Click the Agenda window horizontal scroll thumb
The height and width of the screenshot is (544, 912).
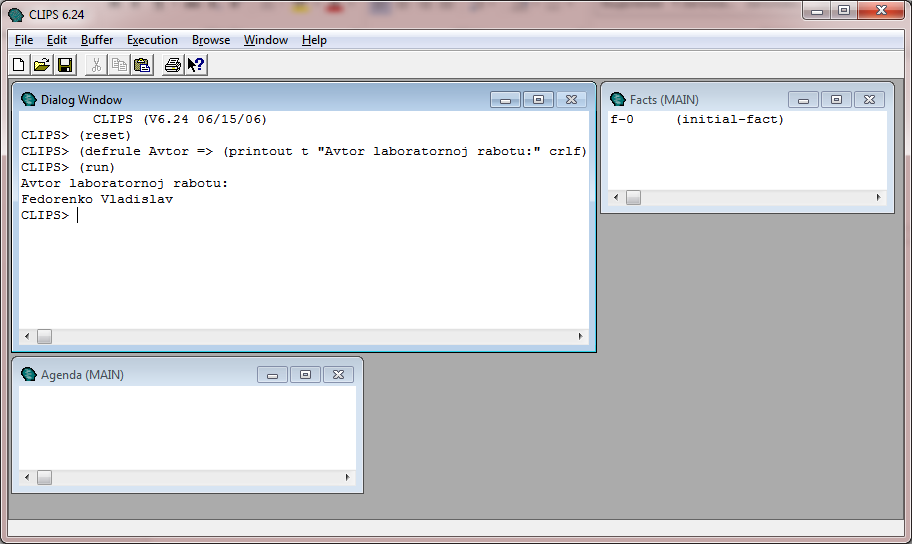[x=45, y=477]
